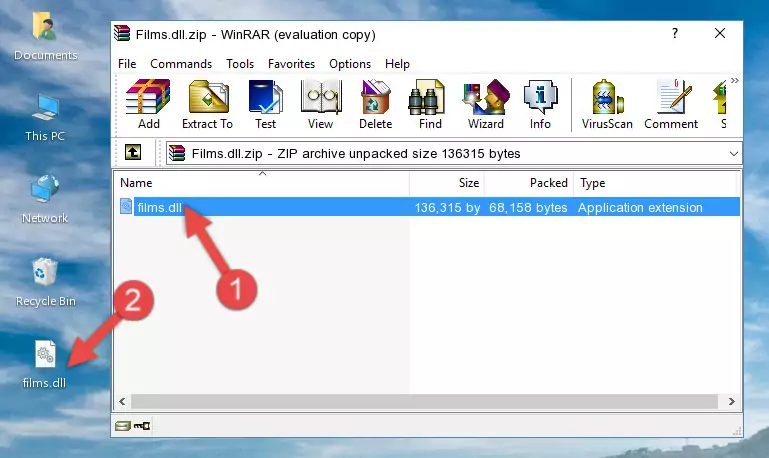The image size is (769, 458).
Task: Open the Options menu
Action: tap(350, 64)
